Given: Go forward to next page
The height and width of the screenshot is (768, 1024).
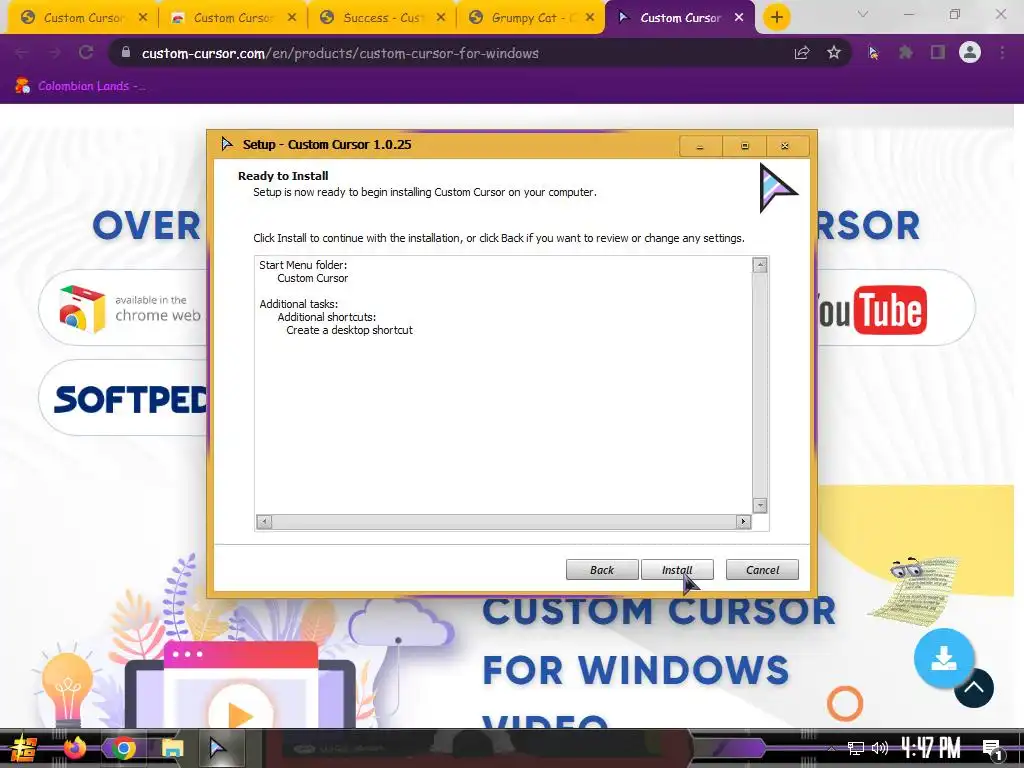Looking at the screenshot, I should (54, 52).
